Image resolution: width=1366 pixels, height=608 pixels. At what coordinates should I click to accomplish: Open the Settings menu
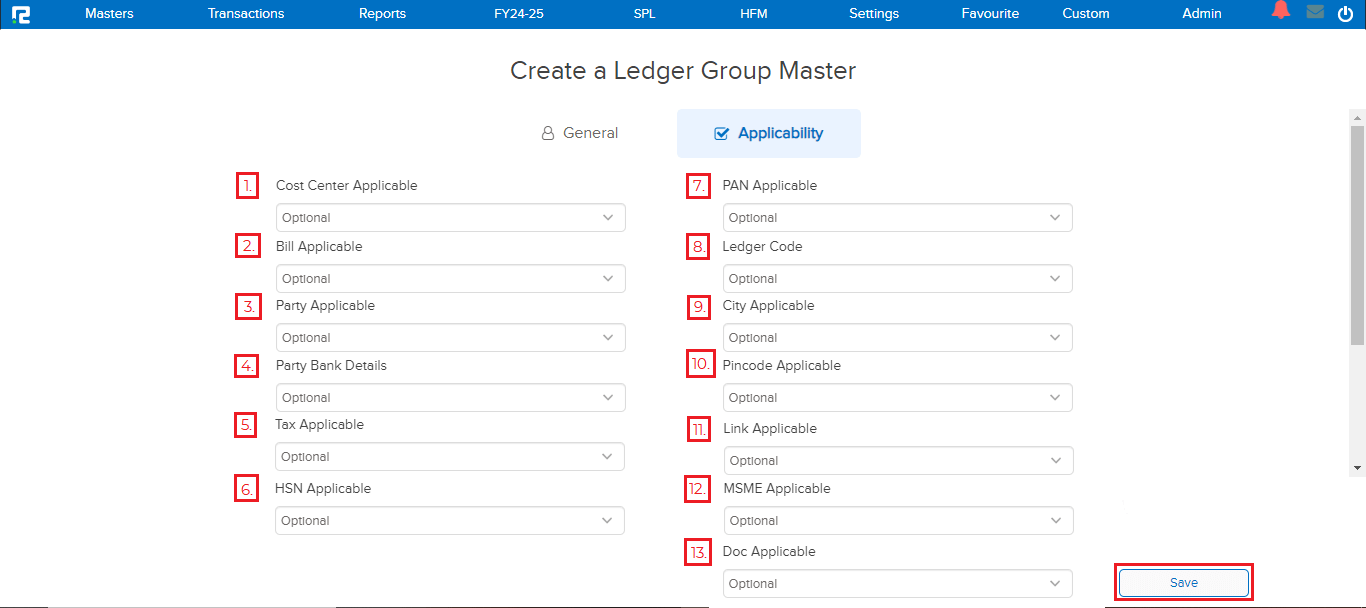tap(874, 14)
